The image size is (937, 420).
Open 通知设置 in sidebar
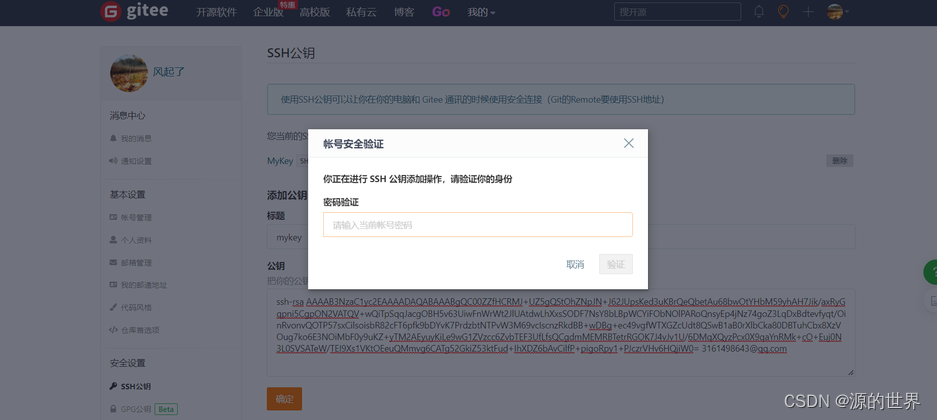(x=136, y=161)
